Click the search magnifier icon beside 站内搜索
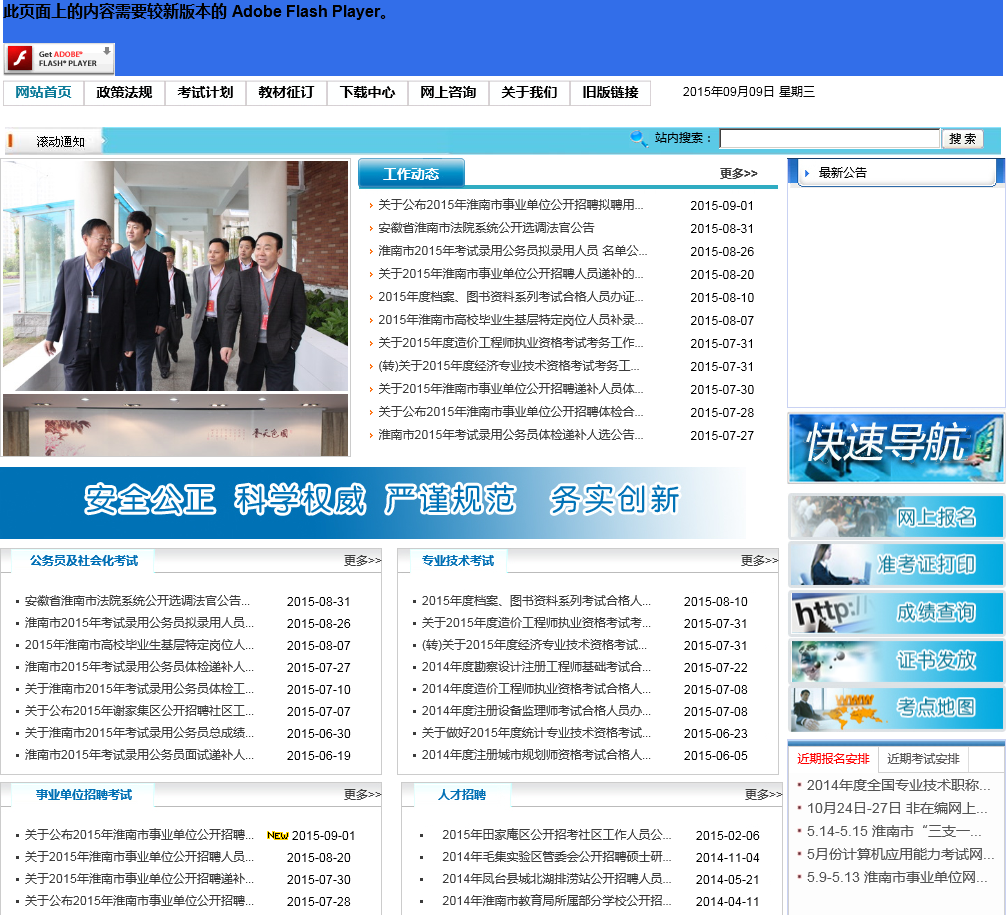1006x915 pixels. [638, 139]
